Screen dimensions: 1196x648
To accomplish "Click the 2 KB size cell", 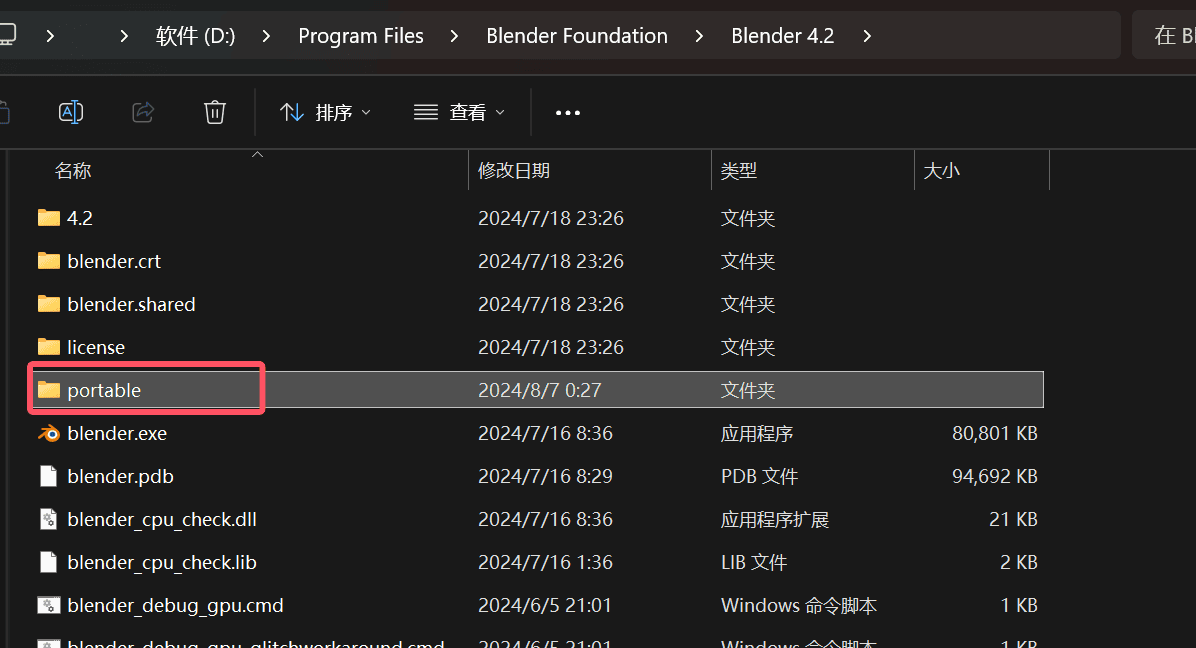I will (x=1018, y=563).
